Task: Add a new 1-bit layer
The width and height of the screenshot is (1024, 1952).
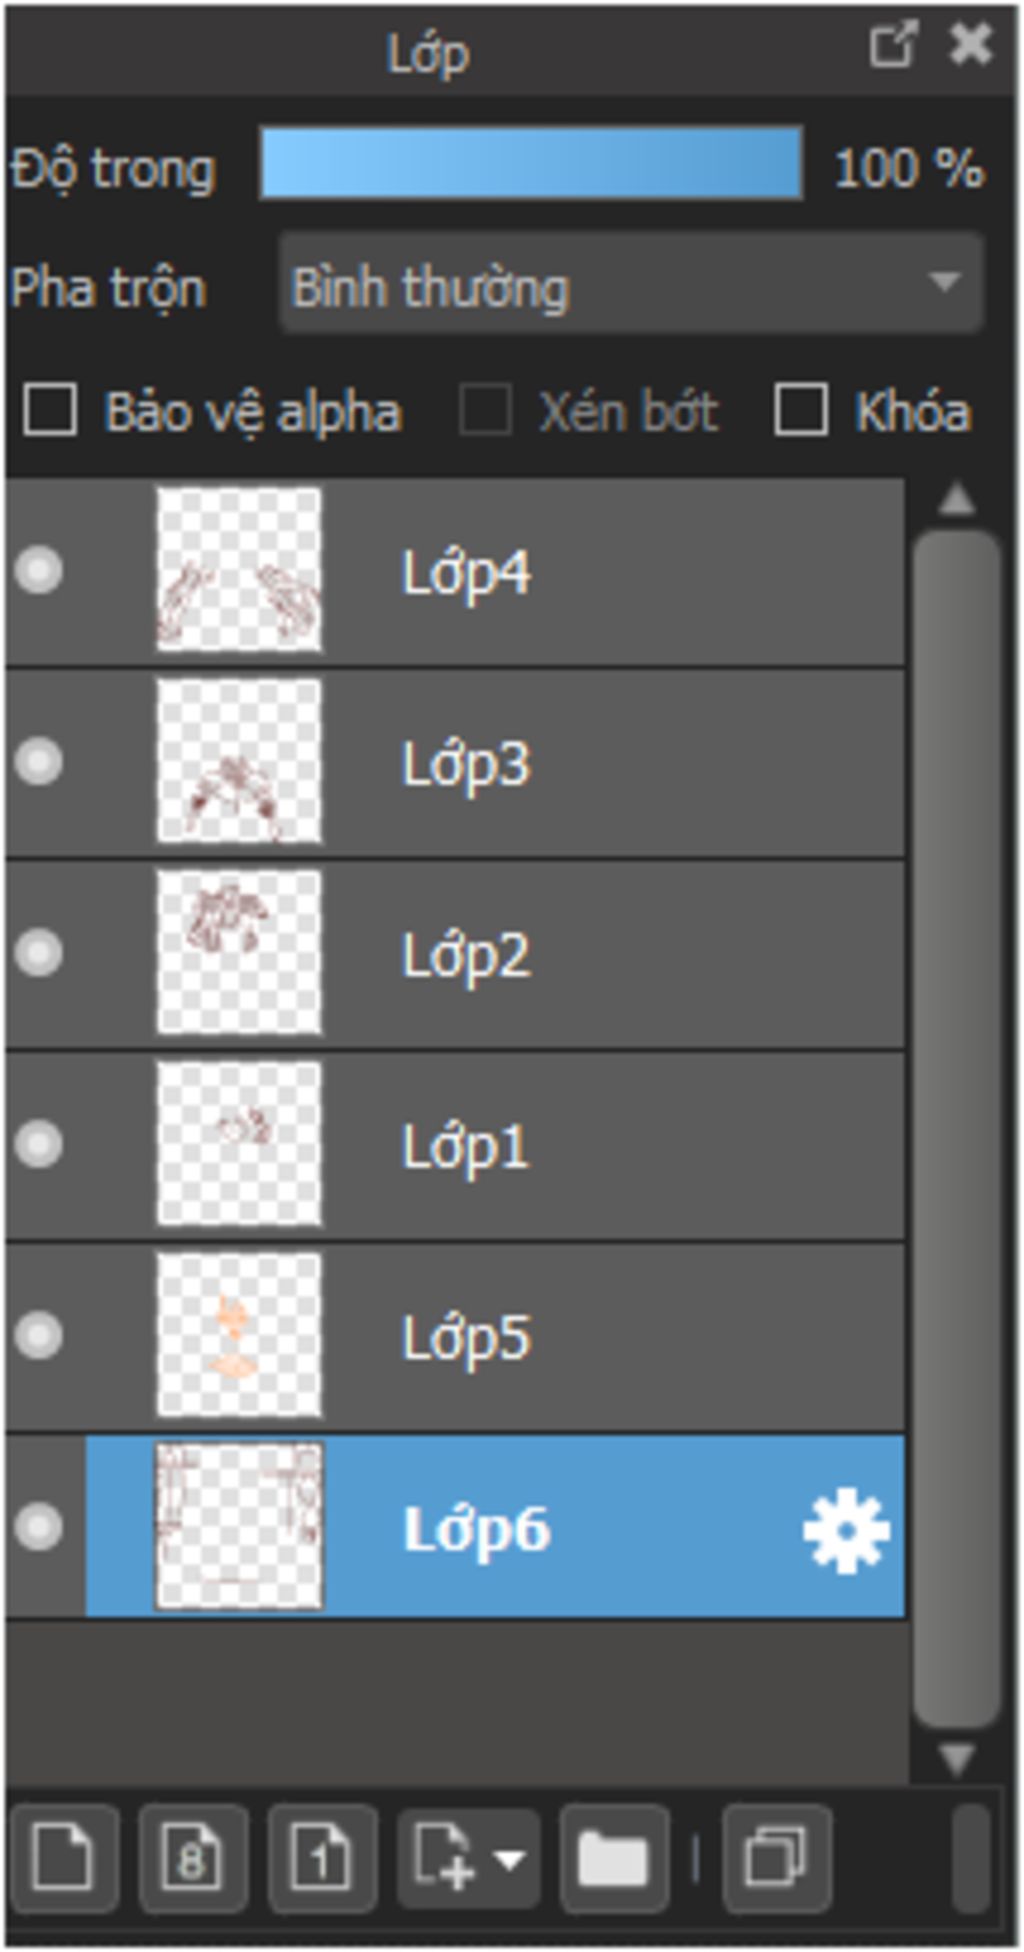Action: coord(322,1858)
